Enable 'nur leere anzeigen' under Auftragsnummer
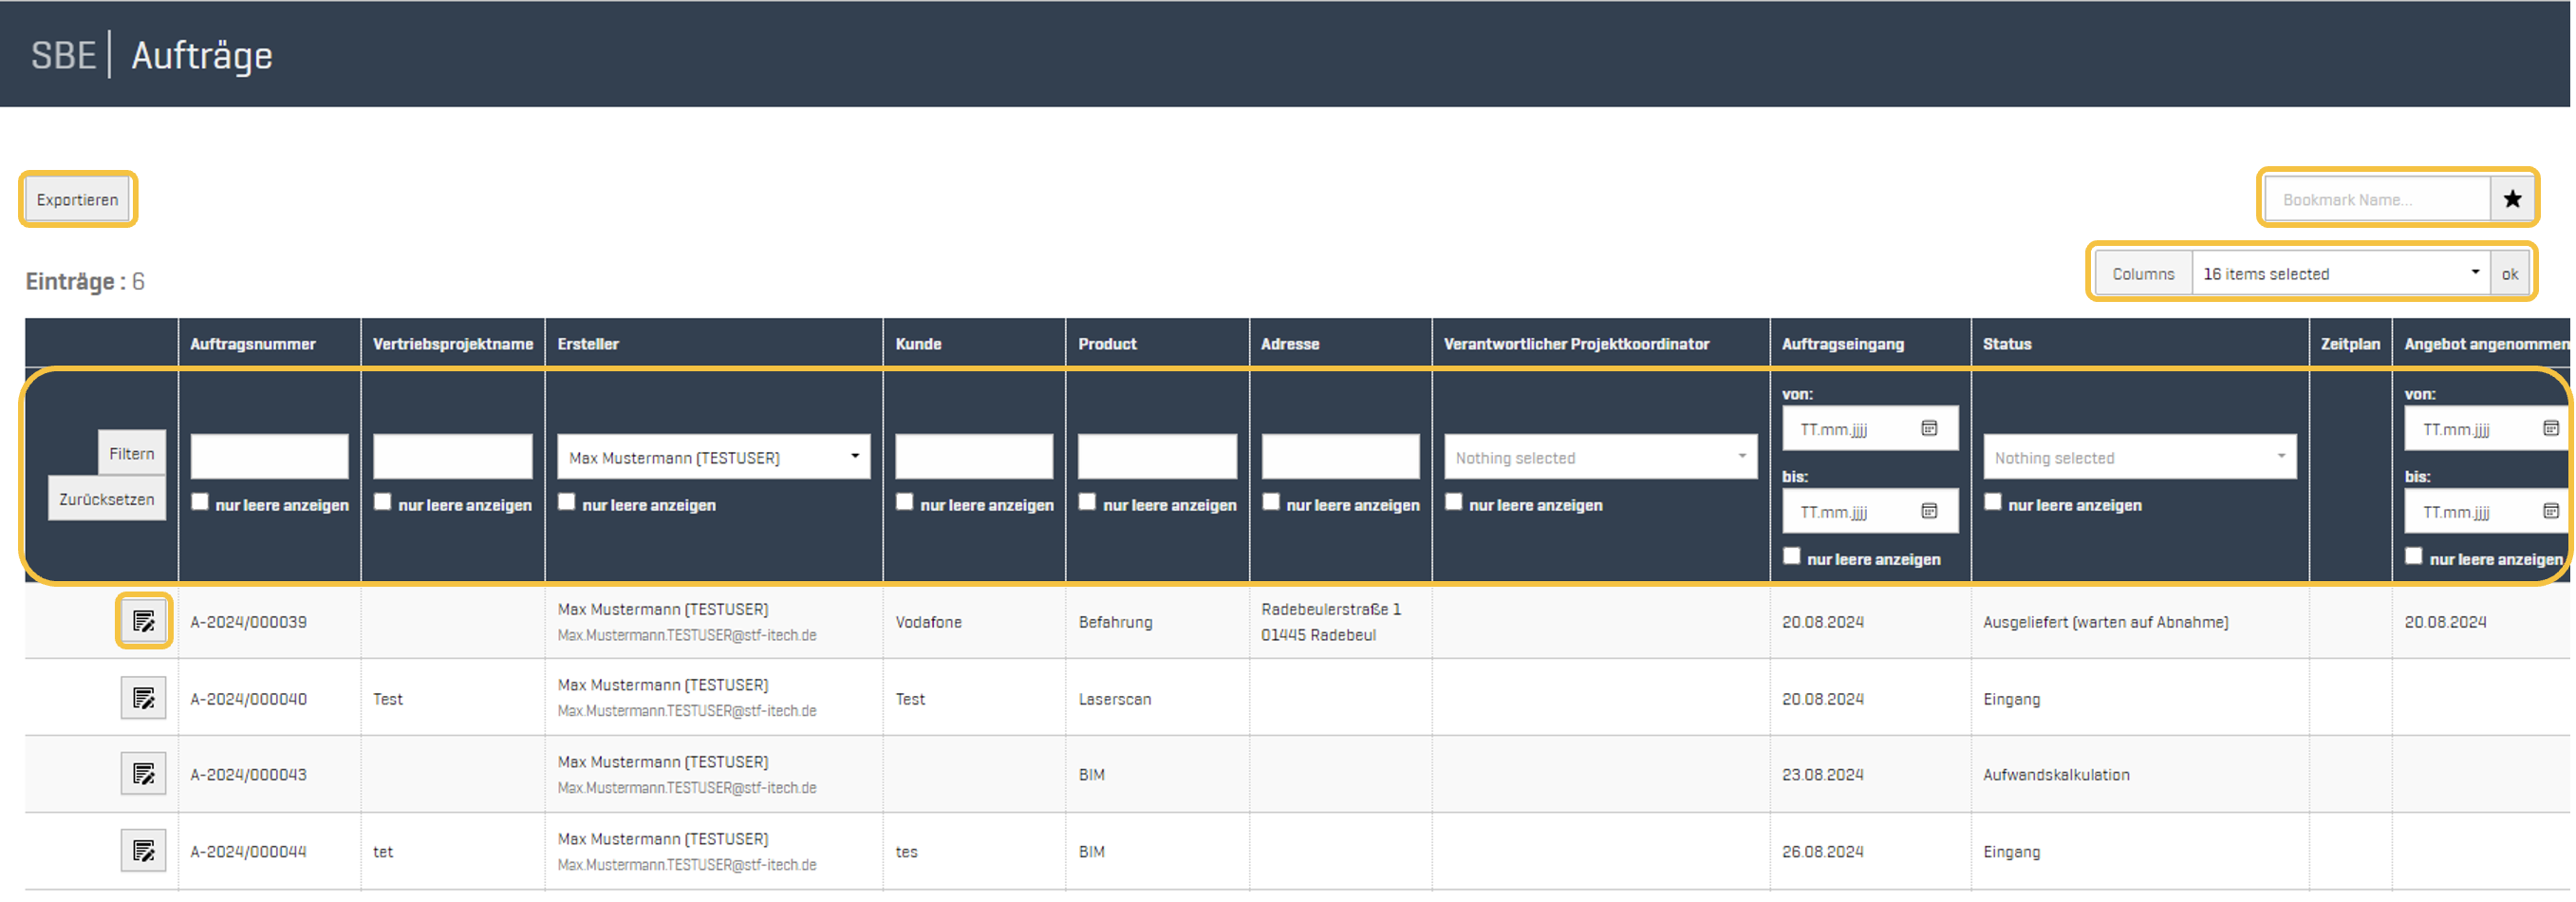This screenshot has width=2576, height=902. (x=200, y=502)
